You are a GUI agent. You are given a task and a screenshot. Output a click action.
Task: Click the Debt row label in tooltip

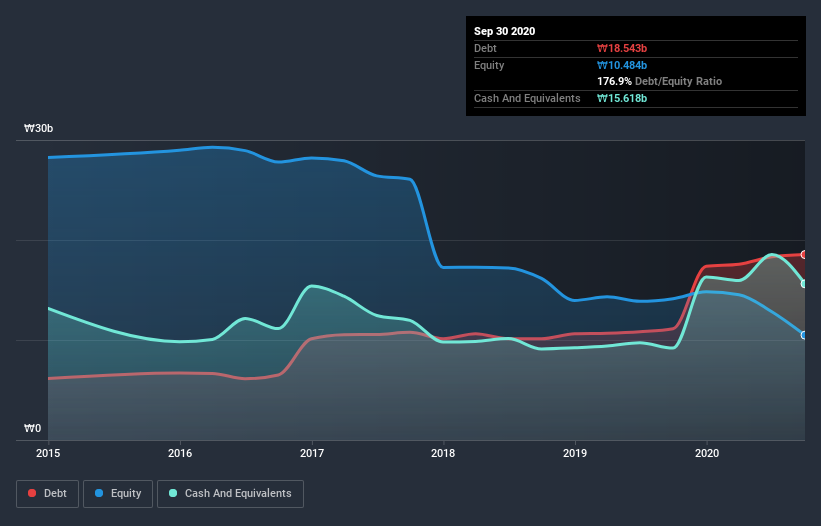click(485, 48)
